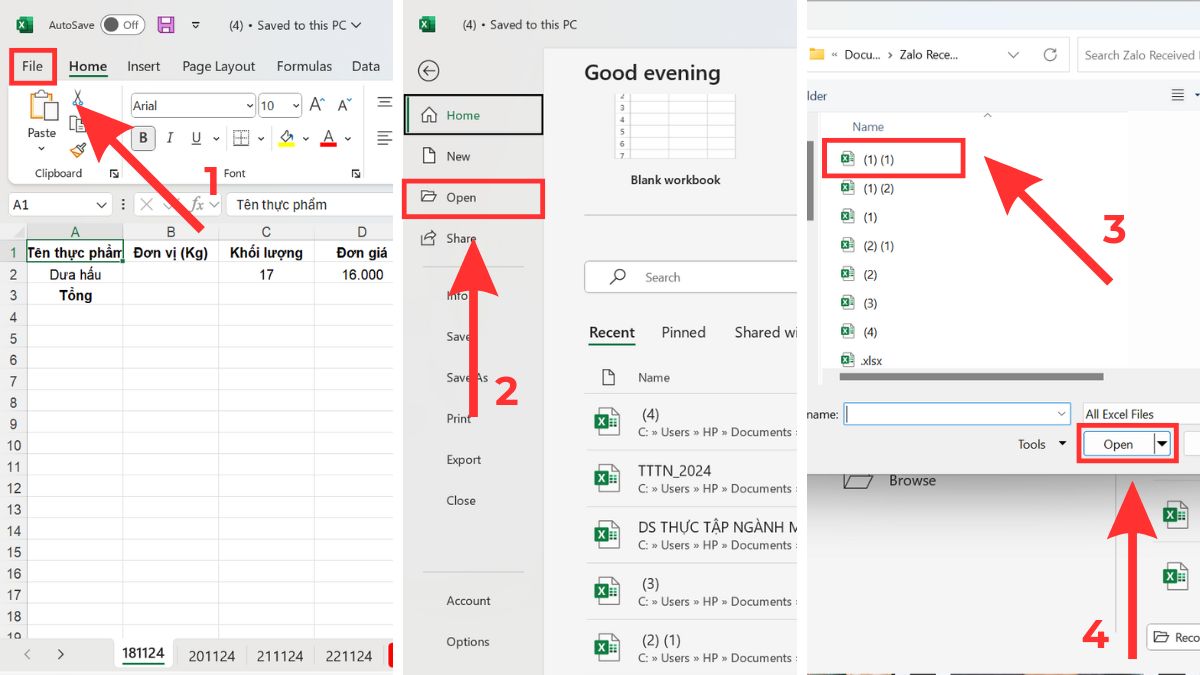The width and height of the screenshot is (1200, 675).
Task: Switch to the 201124 sheet tab
Action: (212, 656)
